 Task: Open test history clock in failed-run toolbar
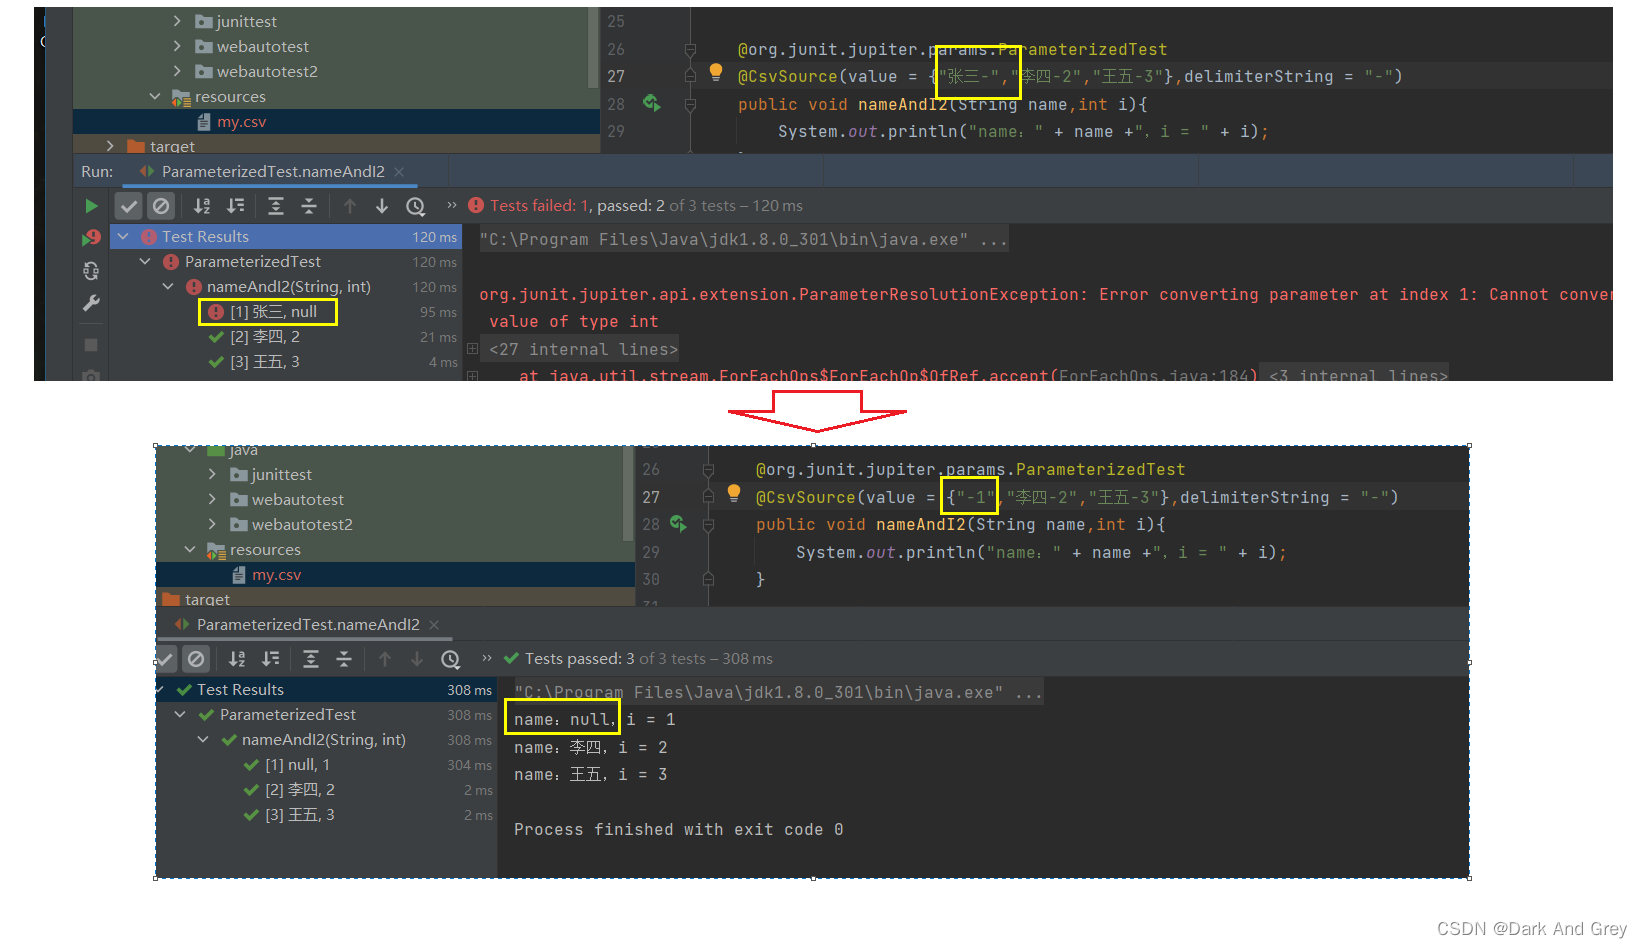416,206
